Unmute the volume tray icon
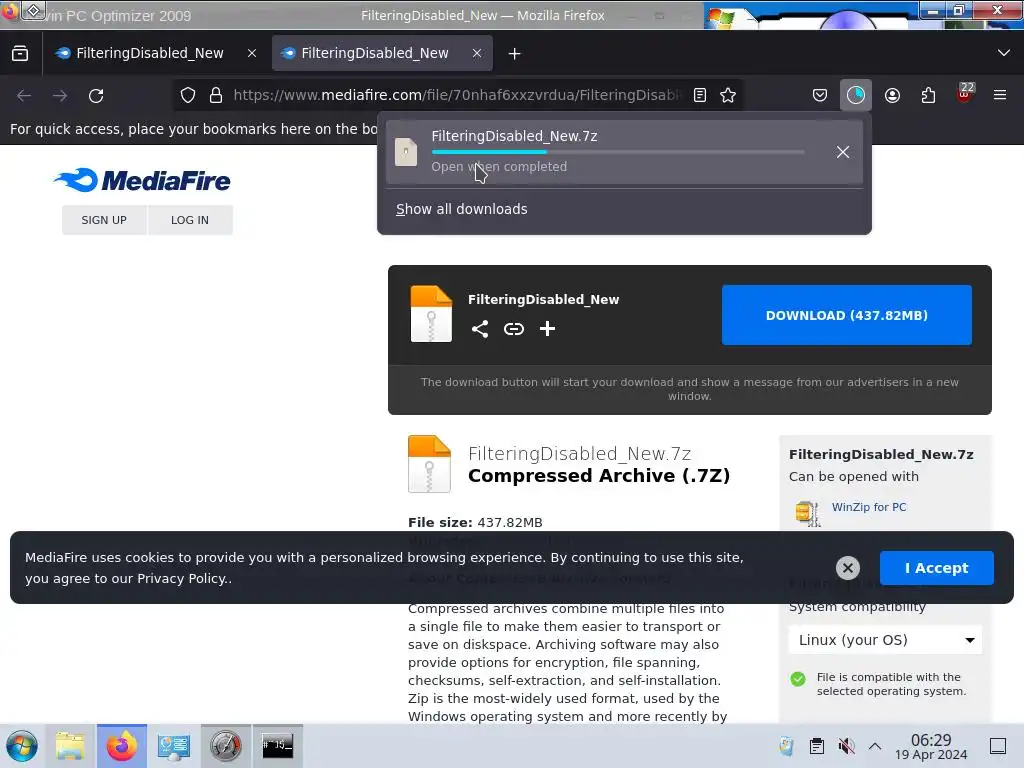The width and height of the screenshot is (1024, 768). click(x=846, y=746)
